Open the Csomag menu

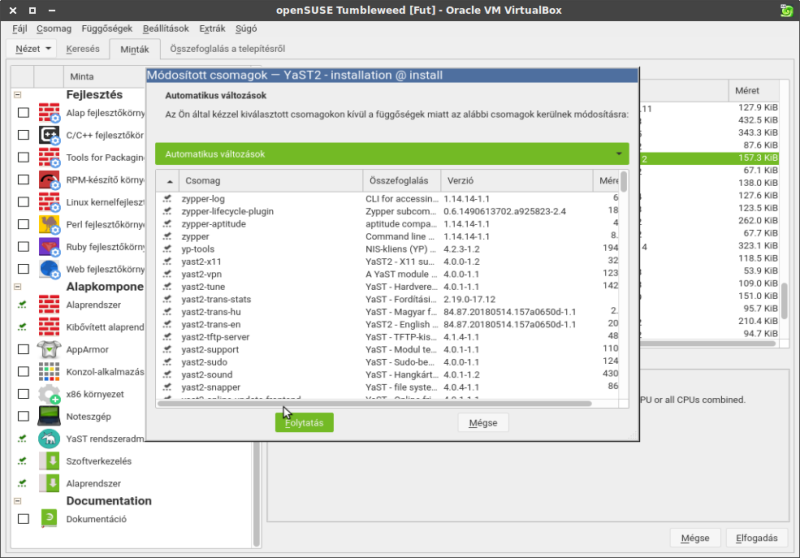[x=54, y=29]
